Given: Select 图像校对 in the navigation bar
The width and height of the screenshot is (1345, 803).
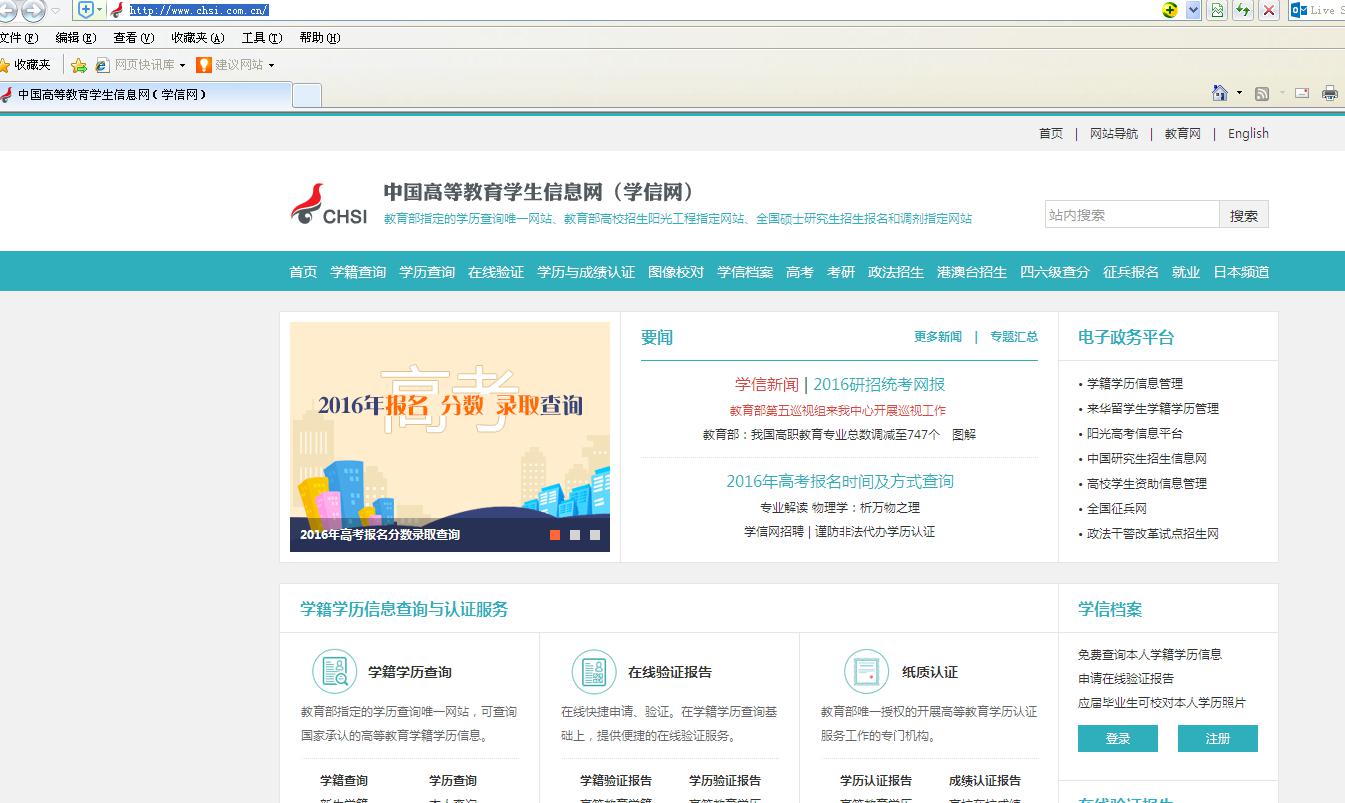Looking at the screenshot, I should [676, 272].
